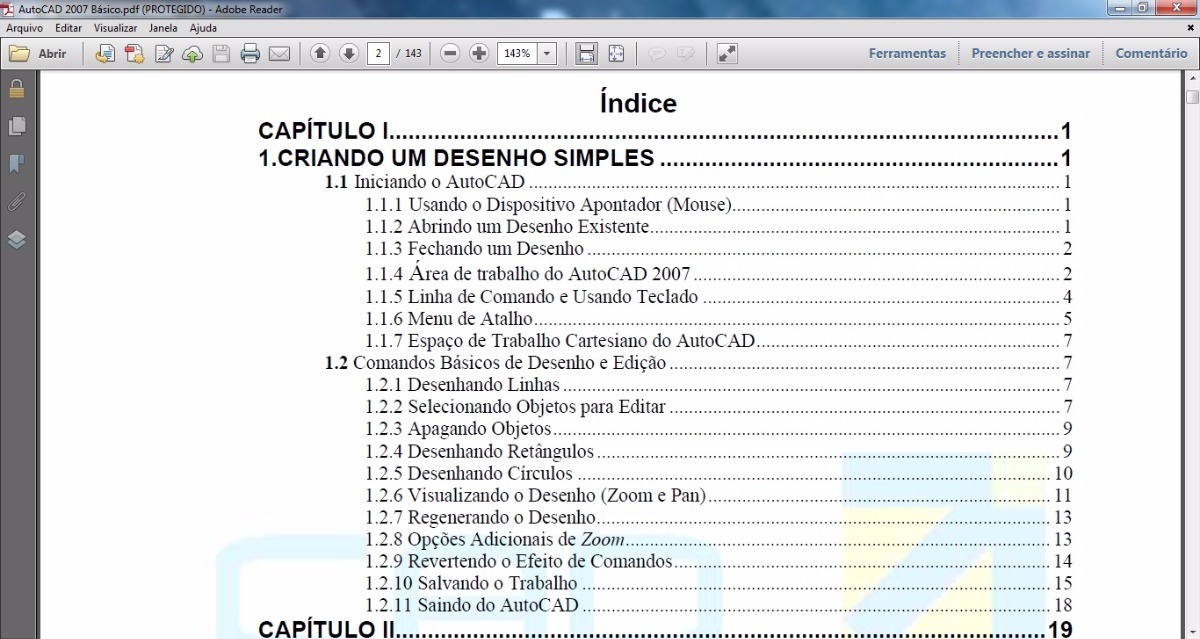Open the Editar menu
The image size is (1200, 639).
[69, 28]
